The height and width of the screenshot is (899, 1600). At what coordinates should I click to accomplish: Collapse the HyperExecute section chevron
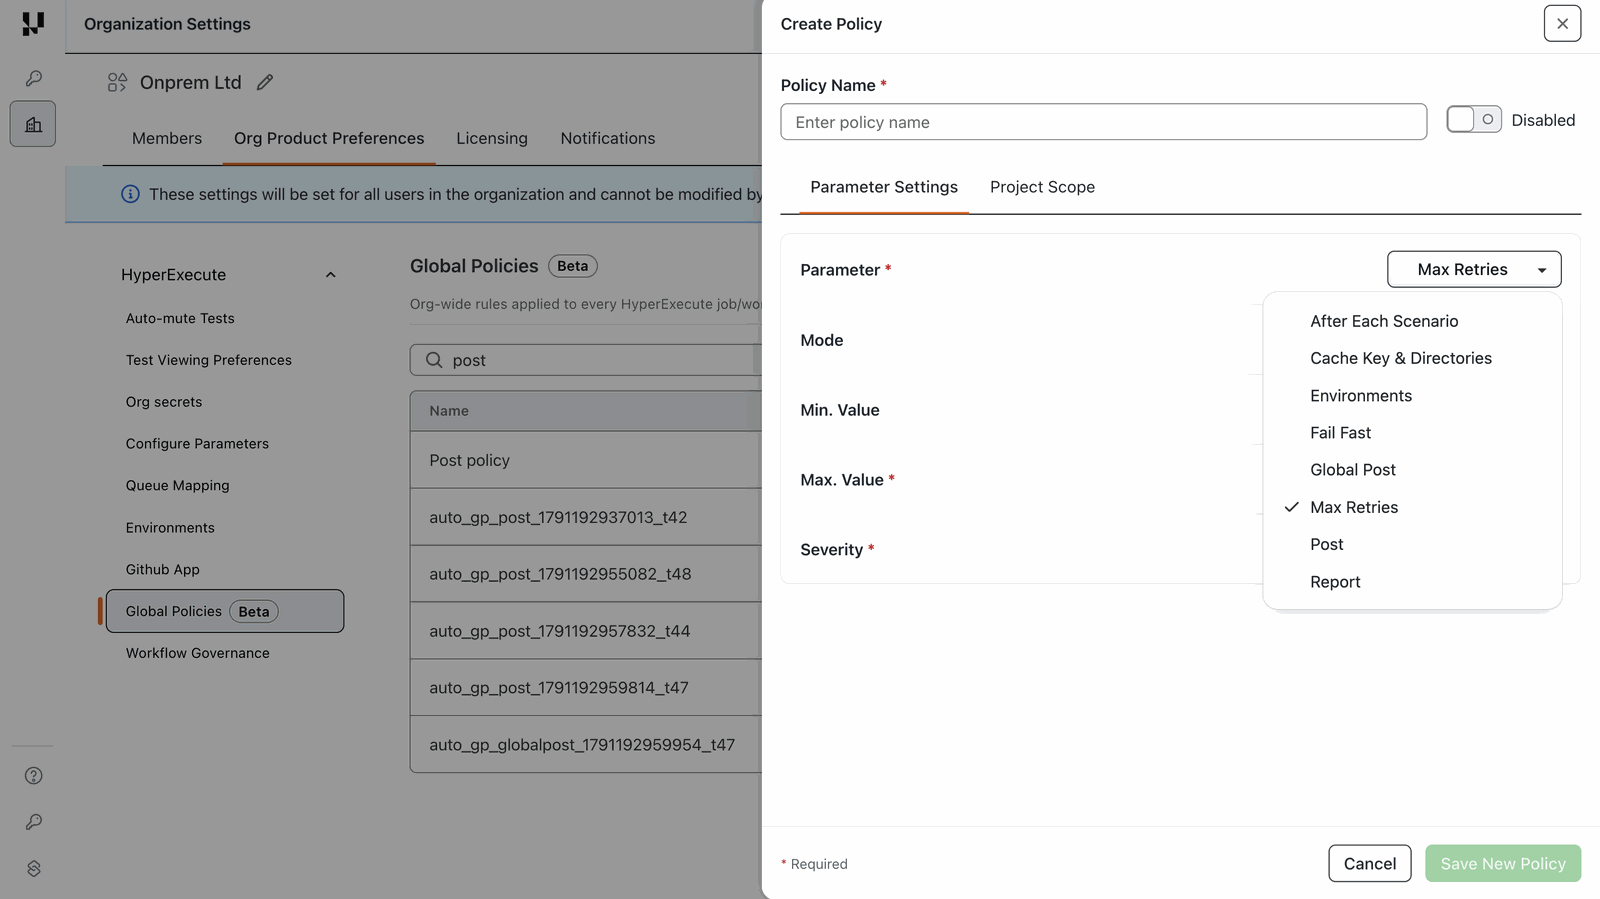click(330, 275)
